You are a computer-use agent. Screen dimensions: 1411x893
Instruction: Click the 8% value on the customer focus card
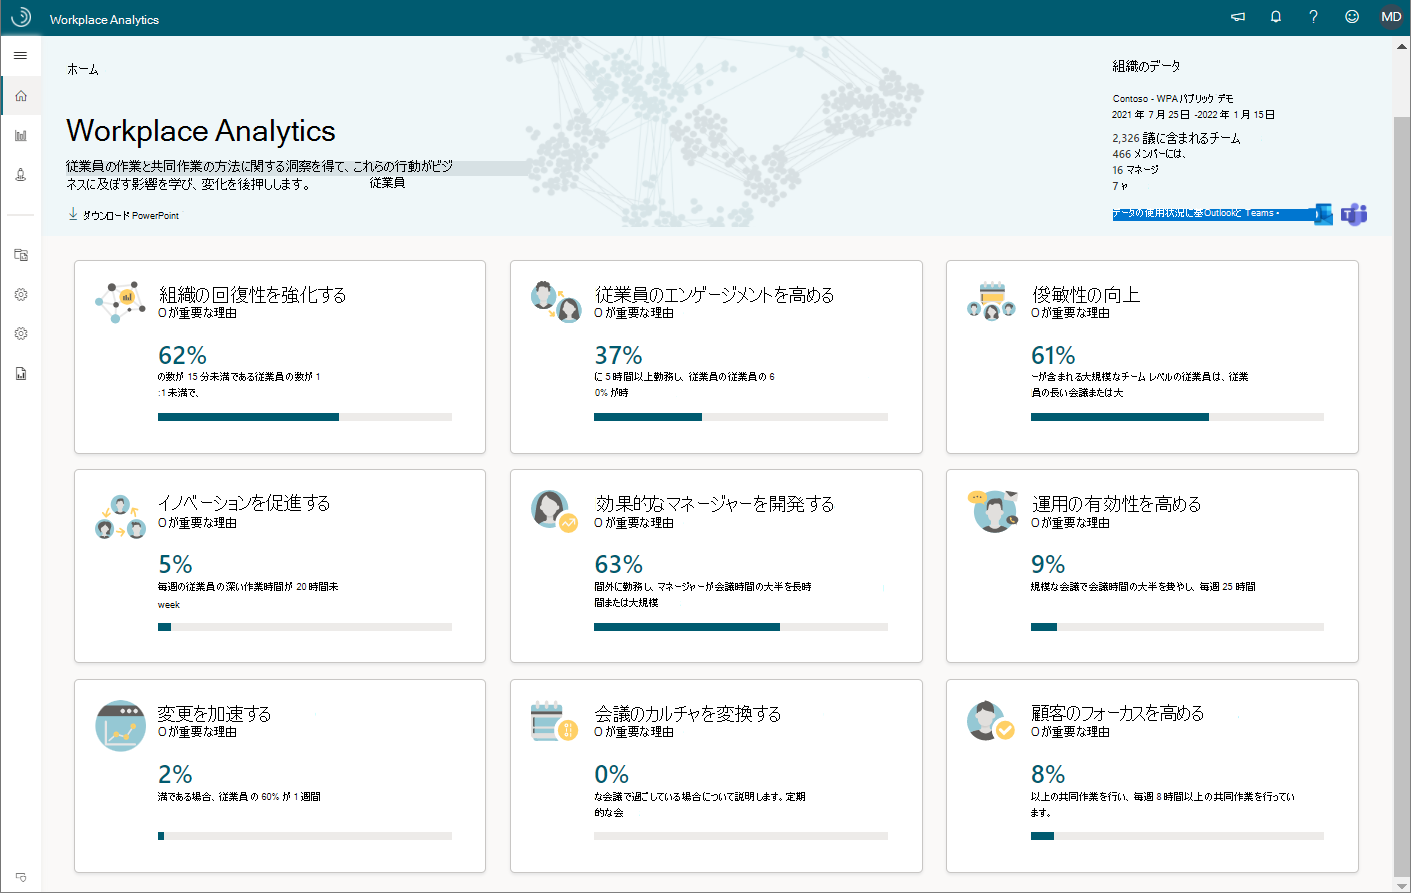(1048, 774)
